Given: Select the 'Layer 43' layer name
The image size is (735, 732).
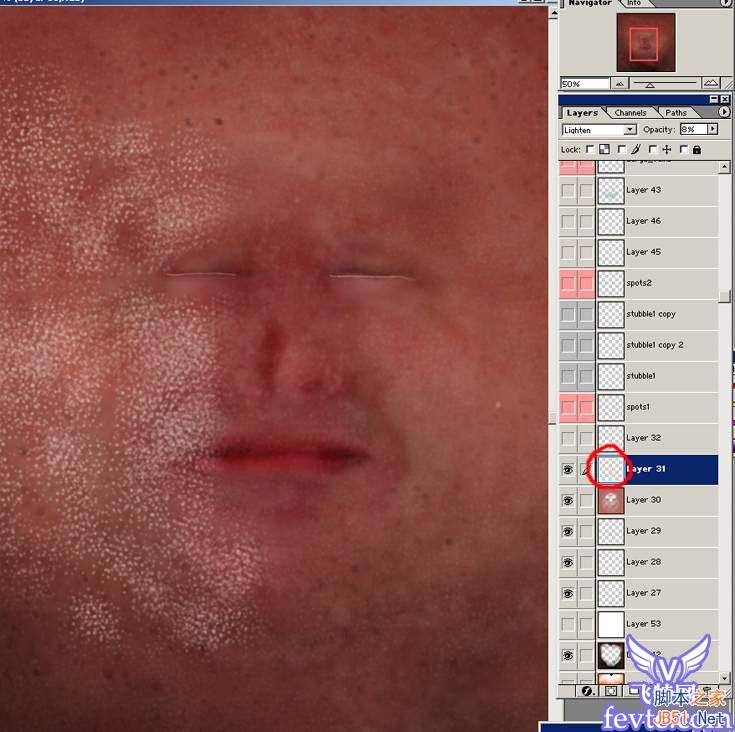Looking at the screenshot, I should [x=644, y=190].
